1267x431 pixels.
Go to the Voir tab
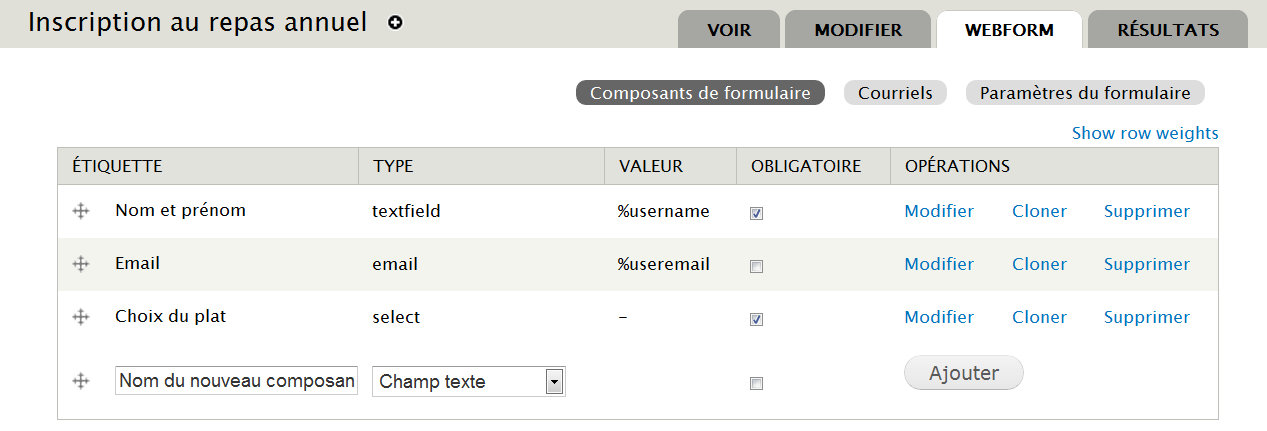(x=729, y=30)
